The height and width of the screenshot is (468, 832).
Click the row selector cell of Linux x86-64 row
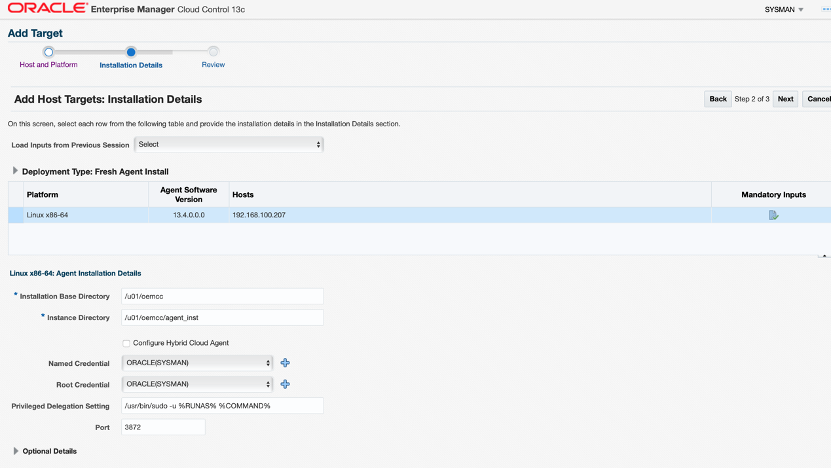[16, 215]
